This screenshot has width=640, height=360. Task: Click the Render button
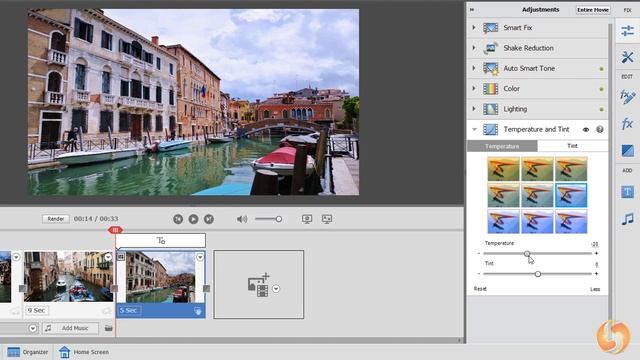pos(56,219)
